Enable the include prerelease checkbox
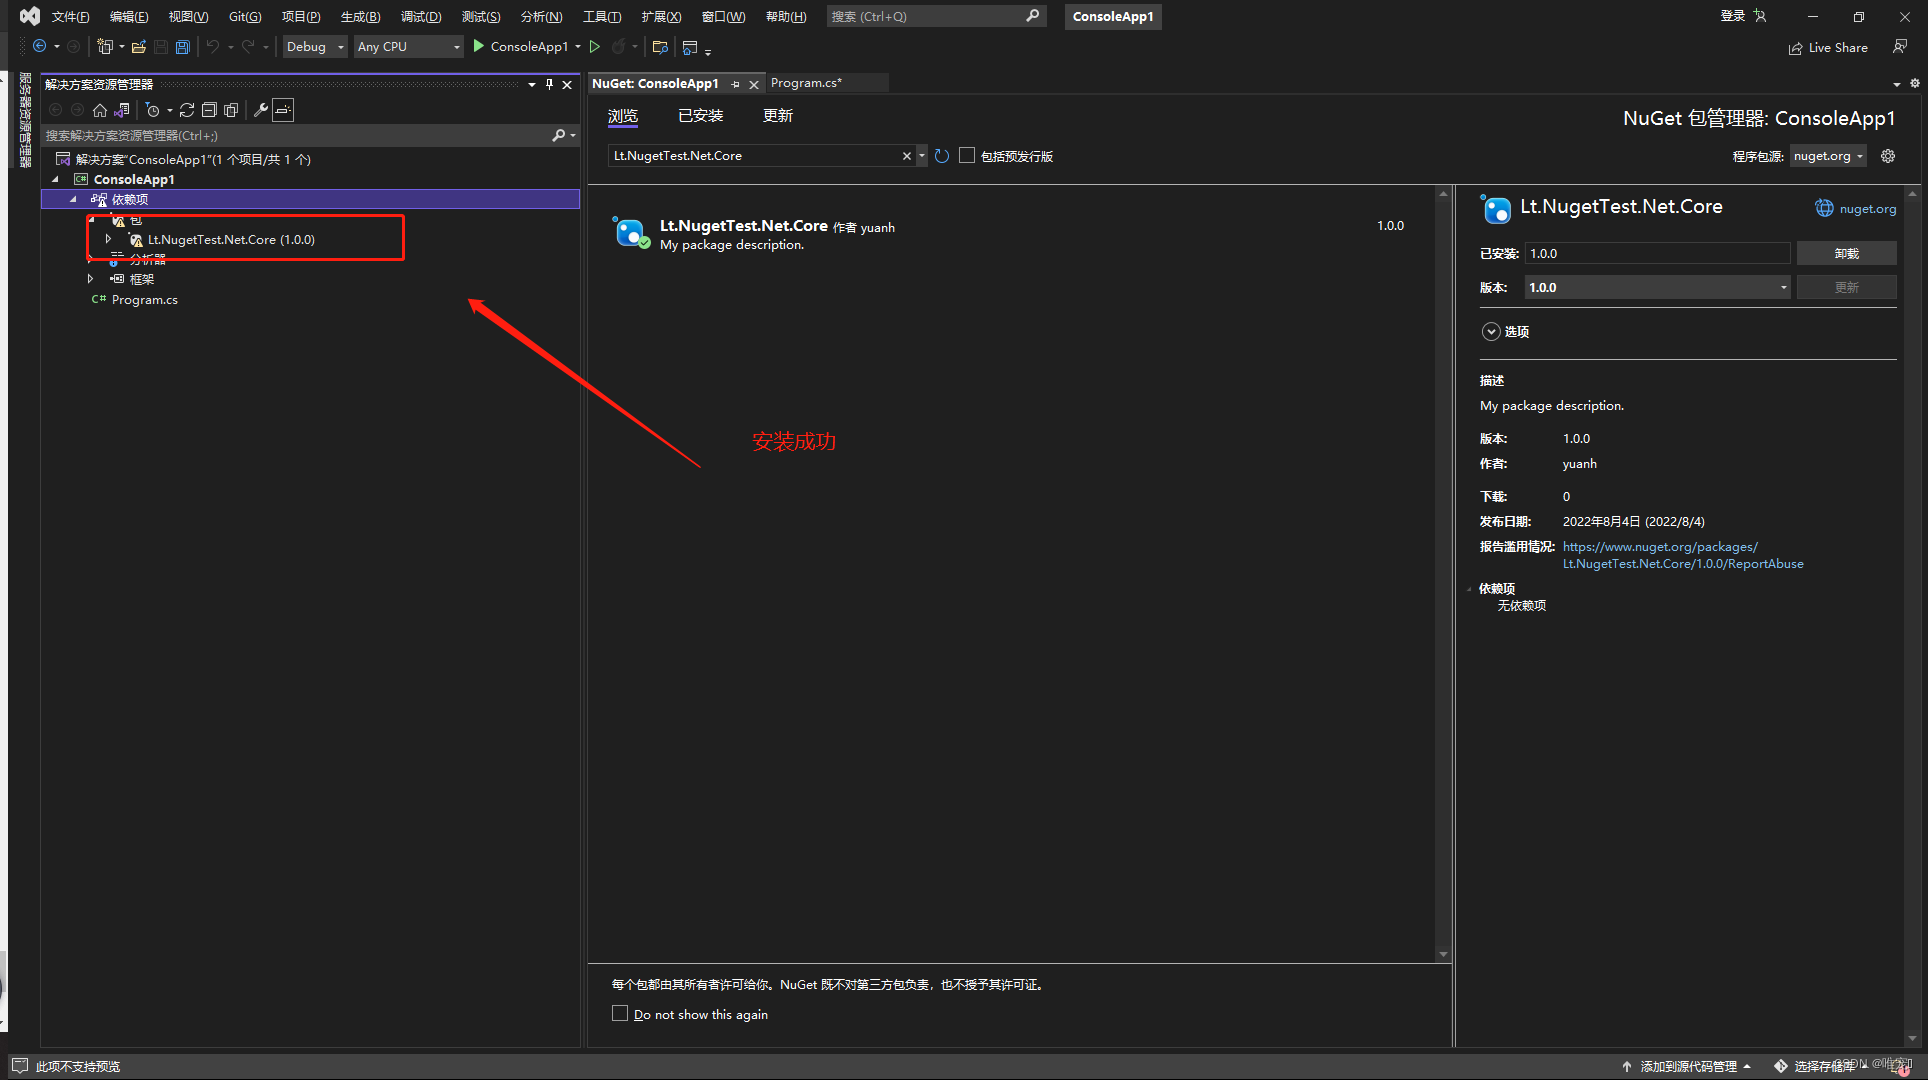The width and height of the screenshot is (1928, 1080). [x=967, y=156]
